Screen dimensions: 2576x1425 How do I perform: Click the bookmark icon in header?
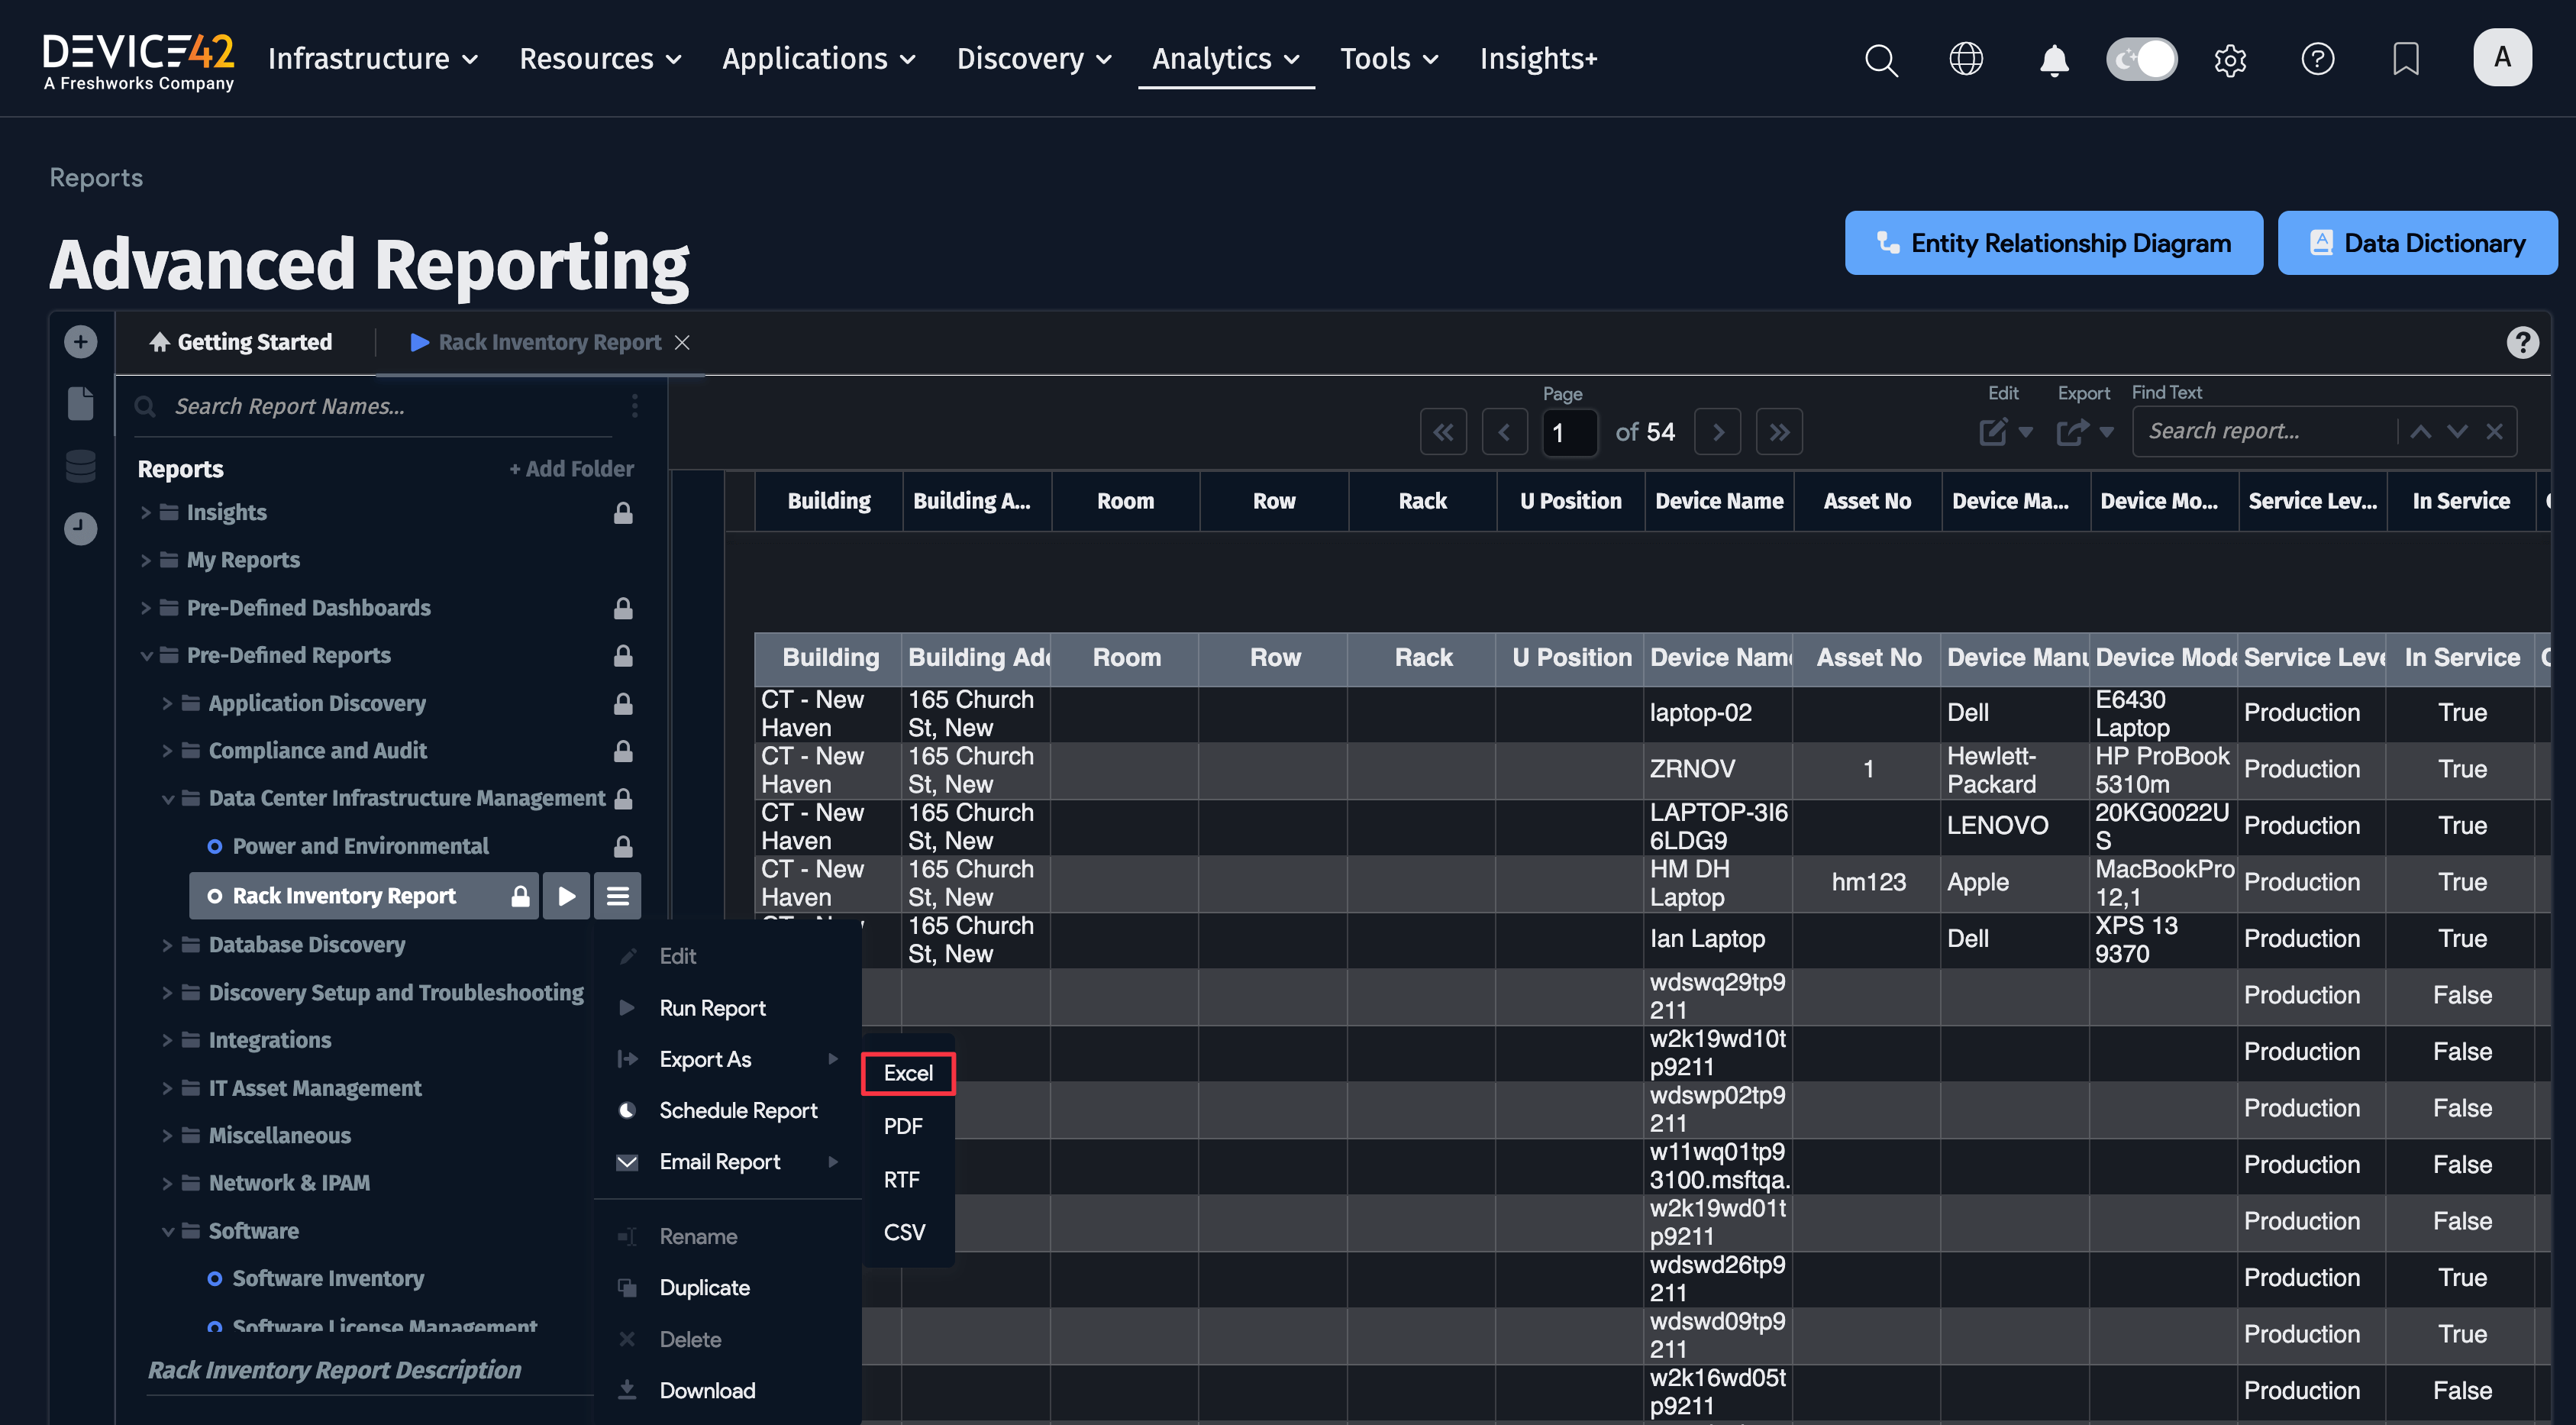(2405, 59)
